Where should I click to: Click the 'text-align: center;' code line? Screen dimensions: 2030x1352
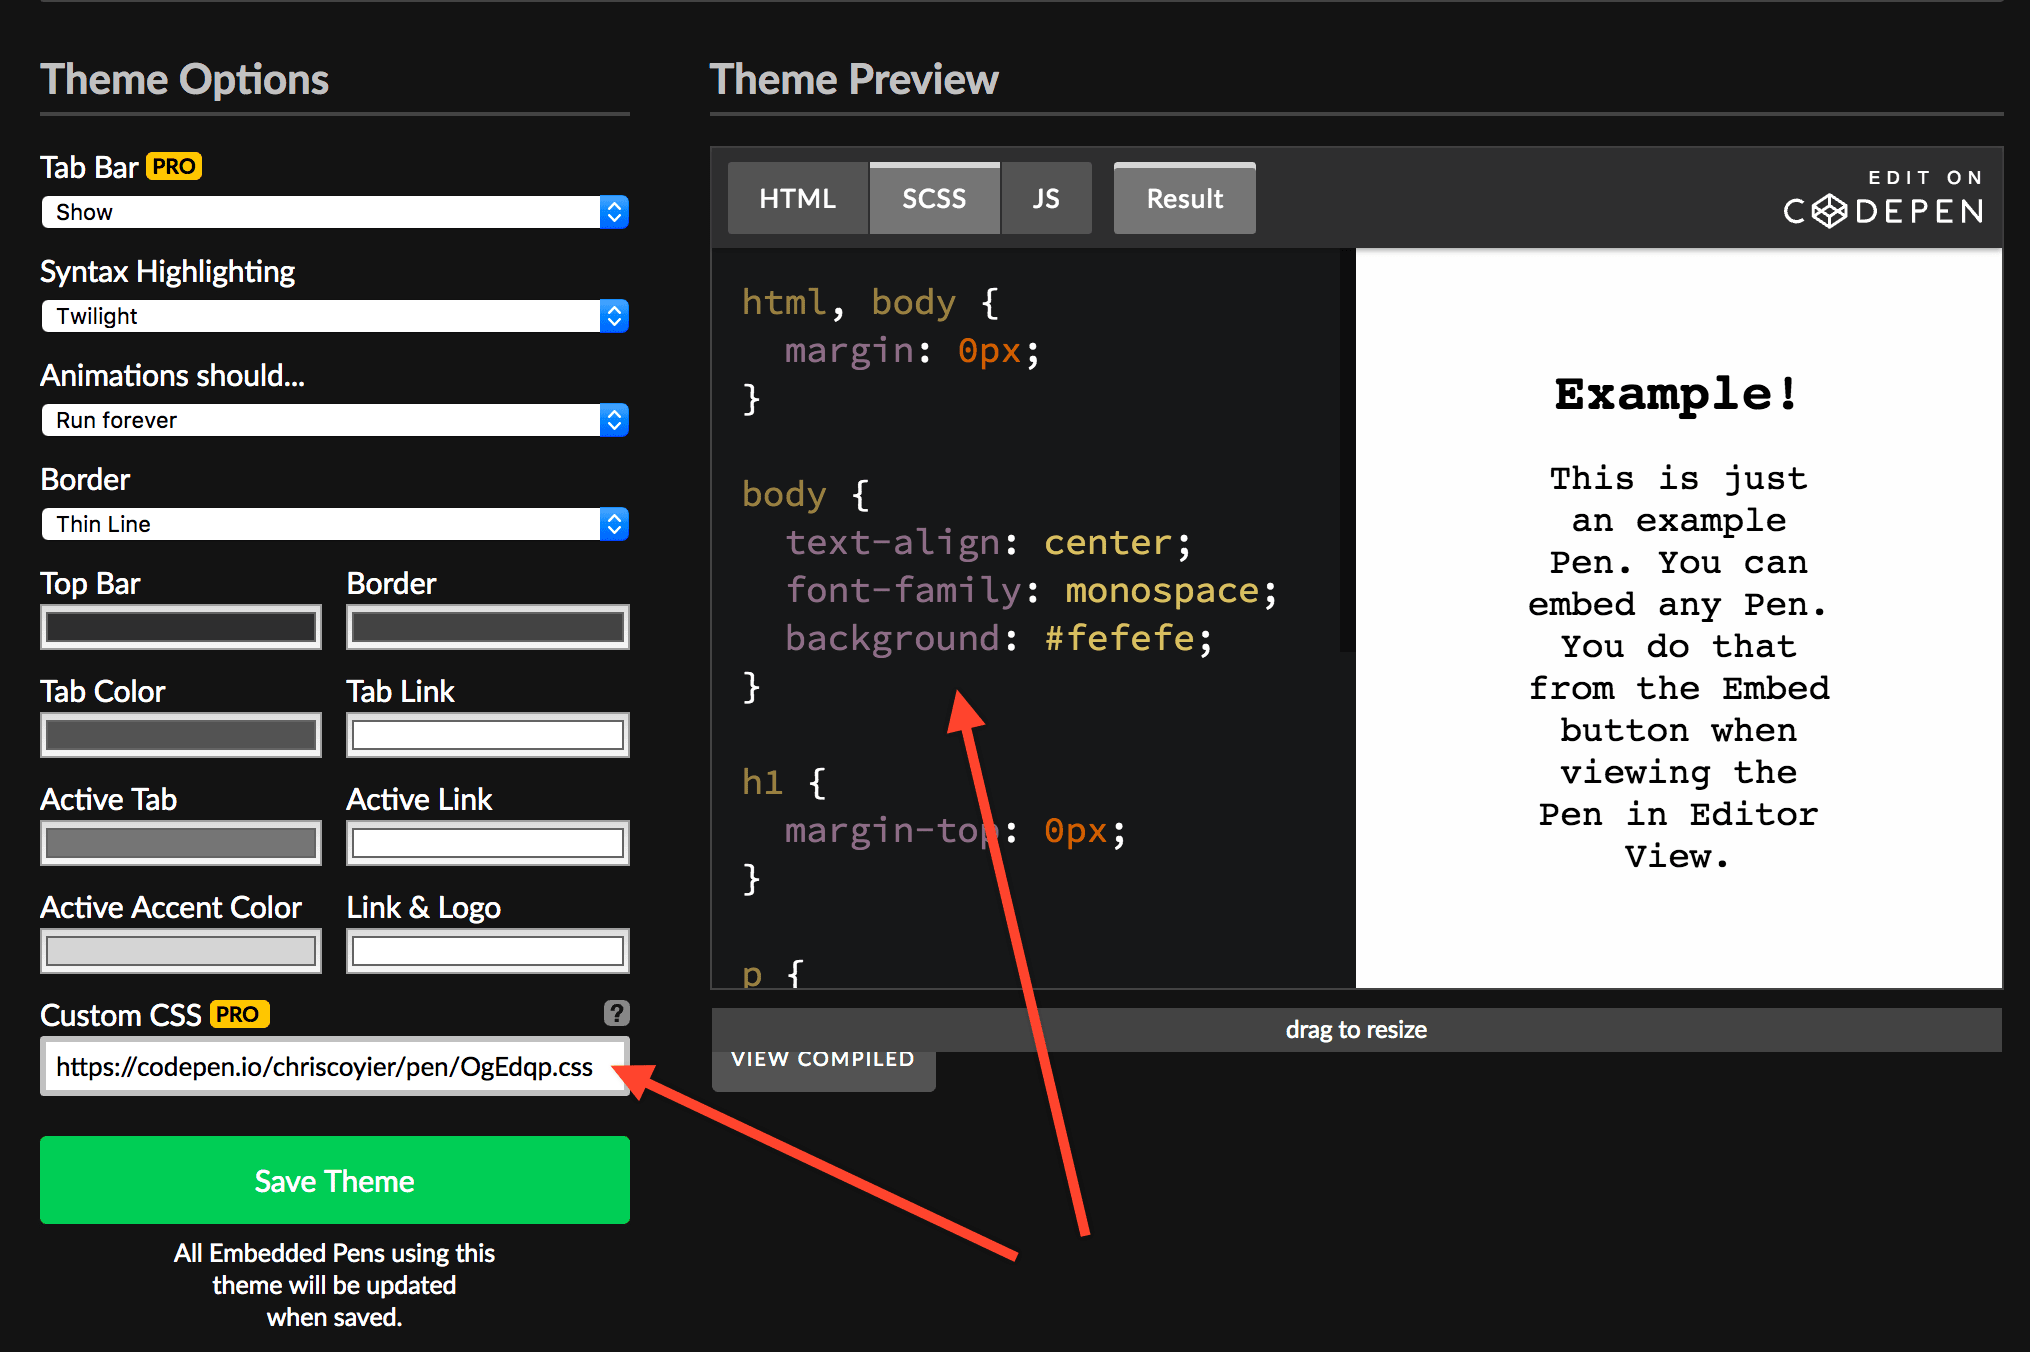[x=988, y=542]
